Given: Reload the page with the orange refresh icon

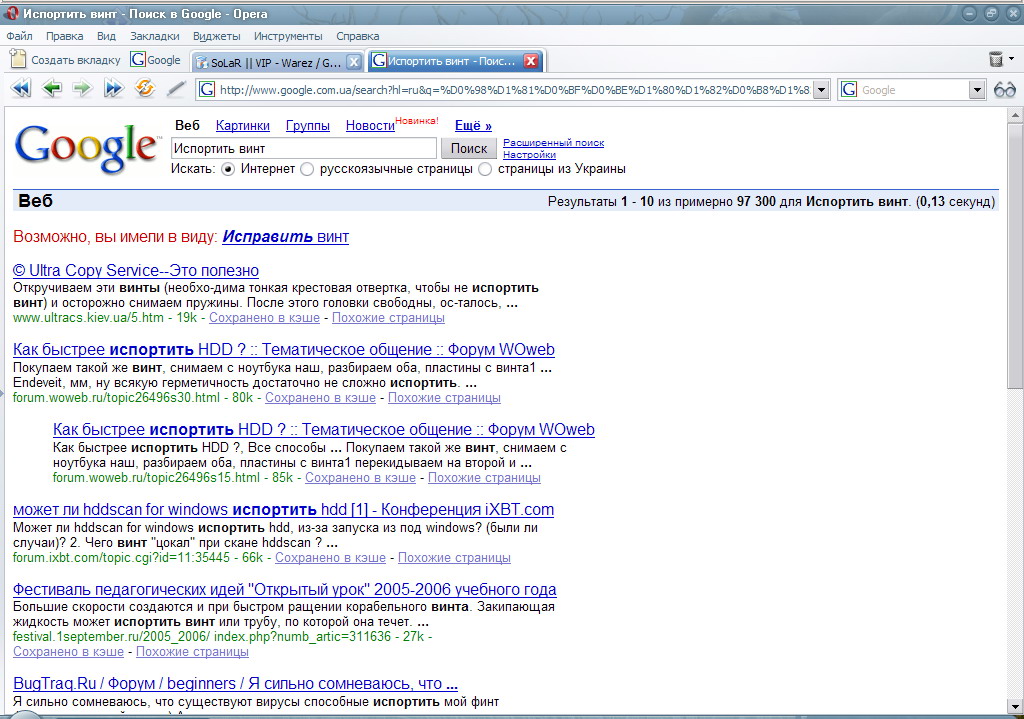Looking at the screenshot, I should [145, 89].
